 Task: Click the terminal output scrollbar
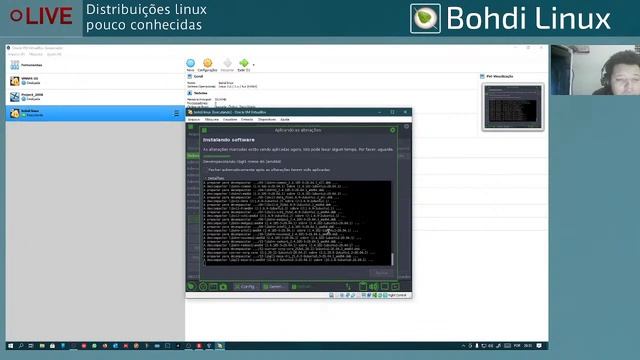click(392, 259)
